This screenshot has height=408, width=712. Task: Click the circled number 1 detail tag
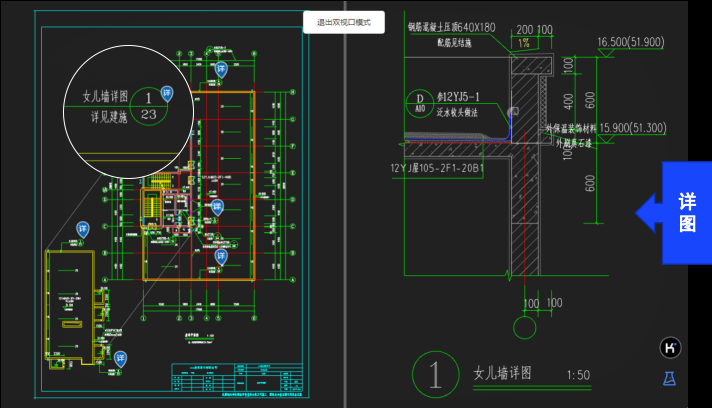click(x=435, y=375)
